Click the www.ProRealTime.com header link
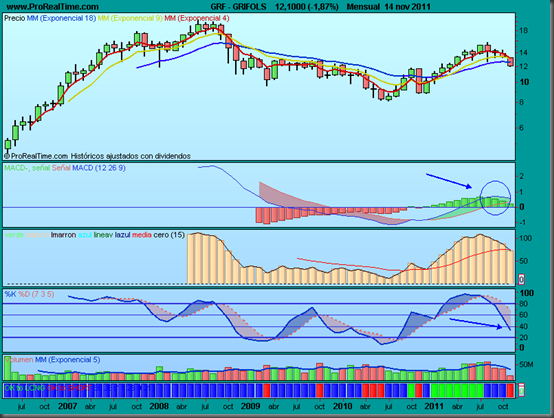Viewport: 554px width, 418px height. 53,7
